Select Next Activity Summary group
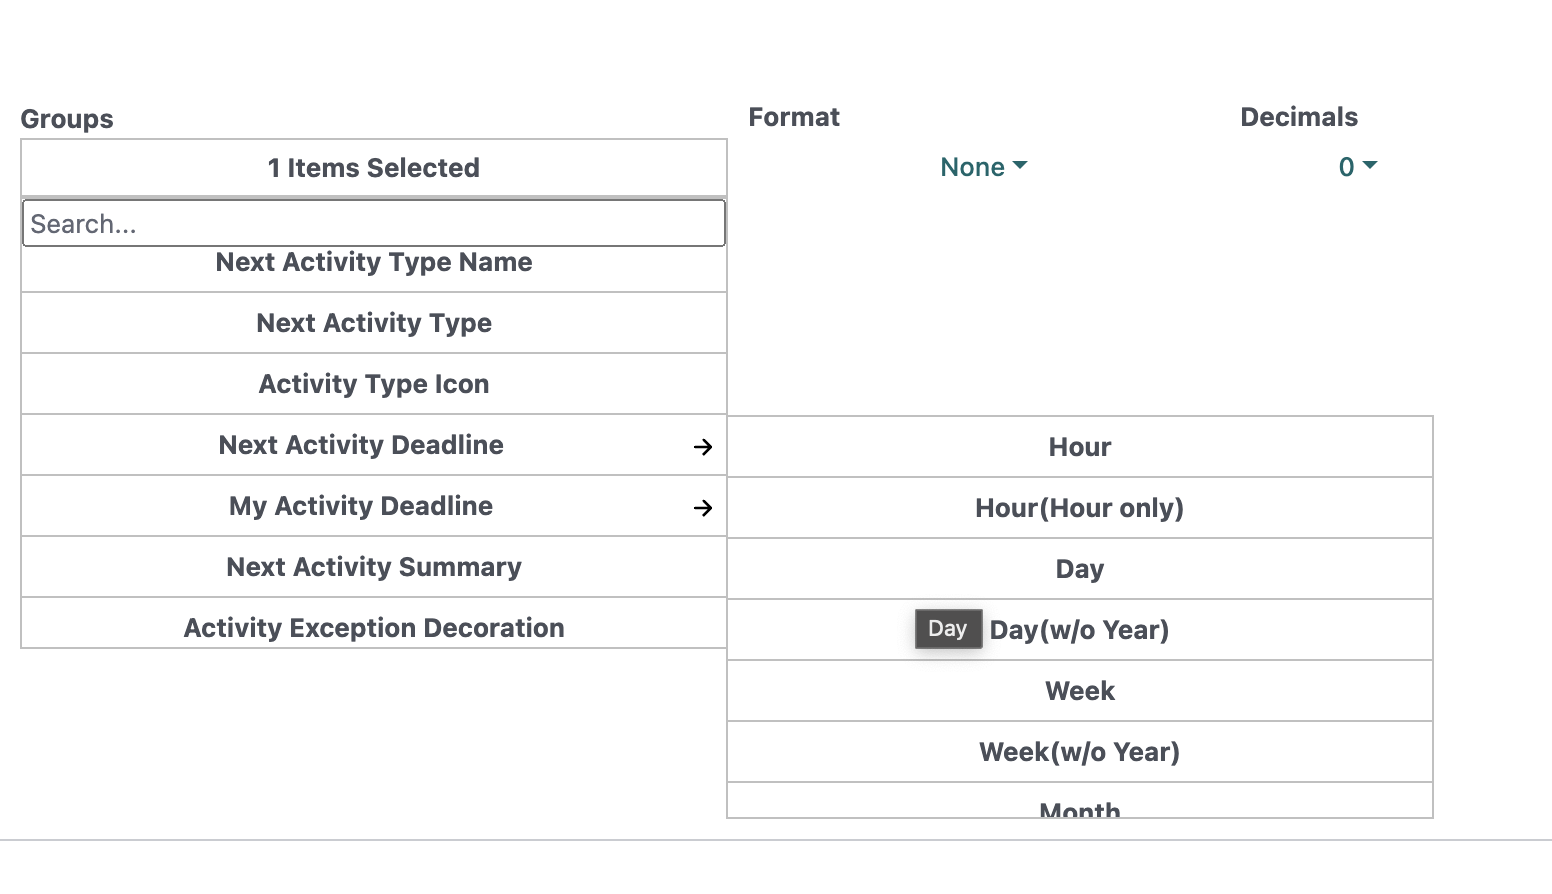Screen dimensions: 1552x894 coord(374,567)
